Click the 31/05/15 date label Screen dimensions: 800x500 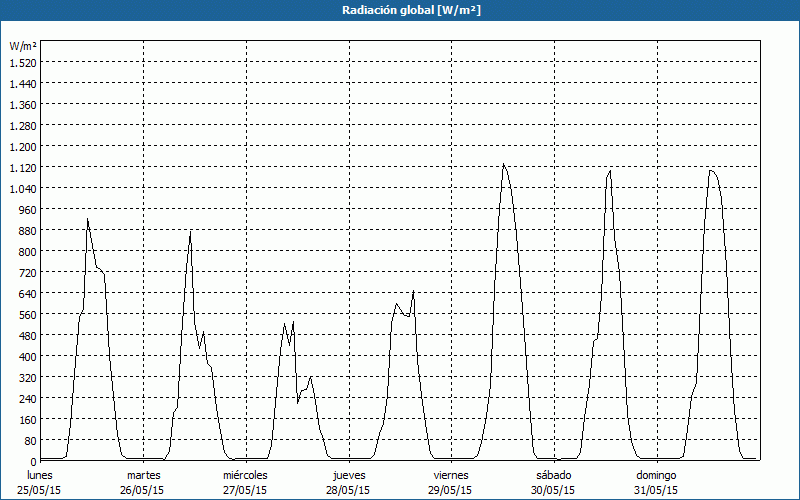tap(656, 490)
